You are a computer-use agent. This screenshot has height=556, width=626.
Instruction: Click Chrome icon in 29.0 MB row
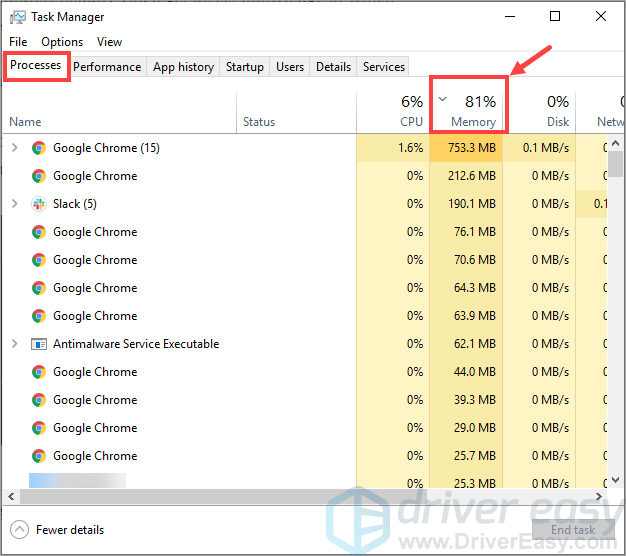[39, 428]
